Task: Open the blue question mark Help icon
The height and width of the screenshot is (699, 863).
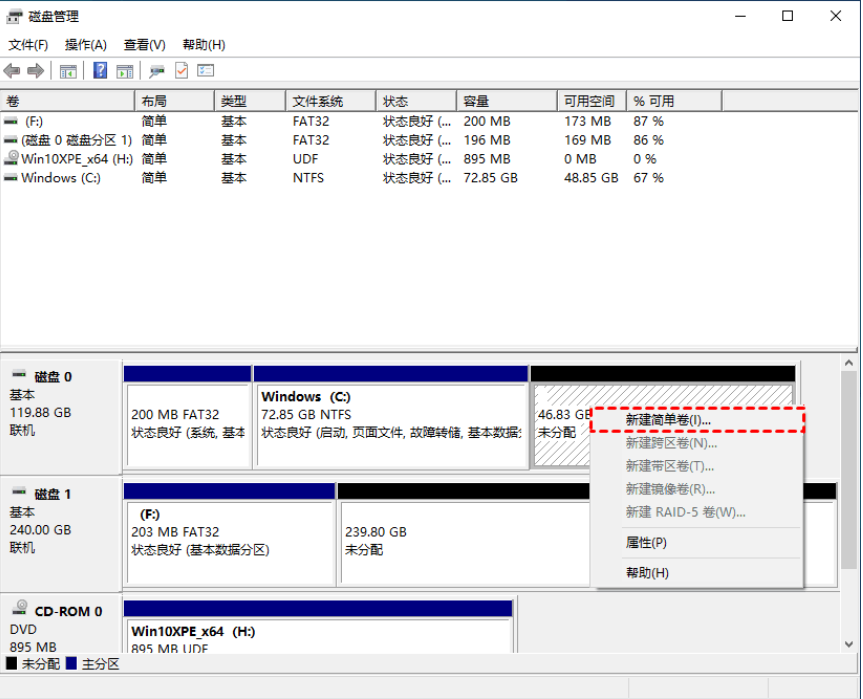Action: point(100,70)
